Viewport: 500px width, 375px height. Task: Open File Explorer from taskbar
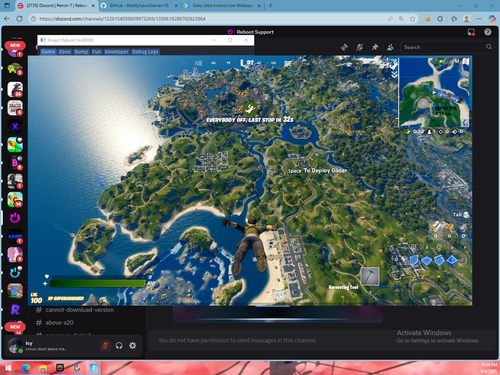[x=43, y=368]
